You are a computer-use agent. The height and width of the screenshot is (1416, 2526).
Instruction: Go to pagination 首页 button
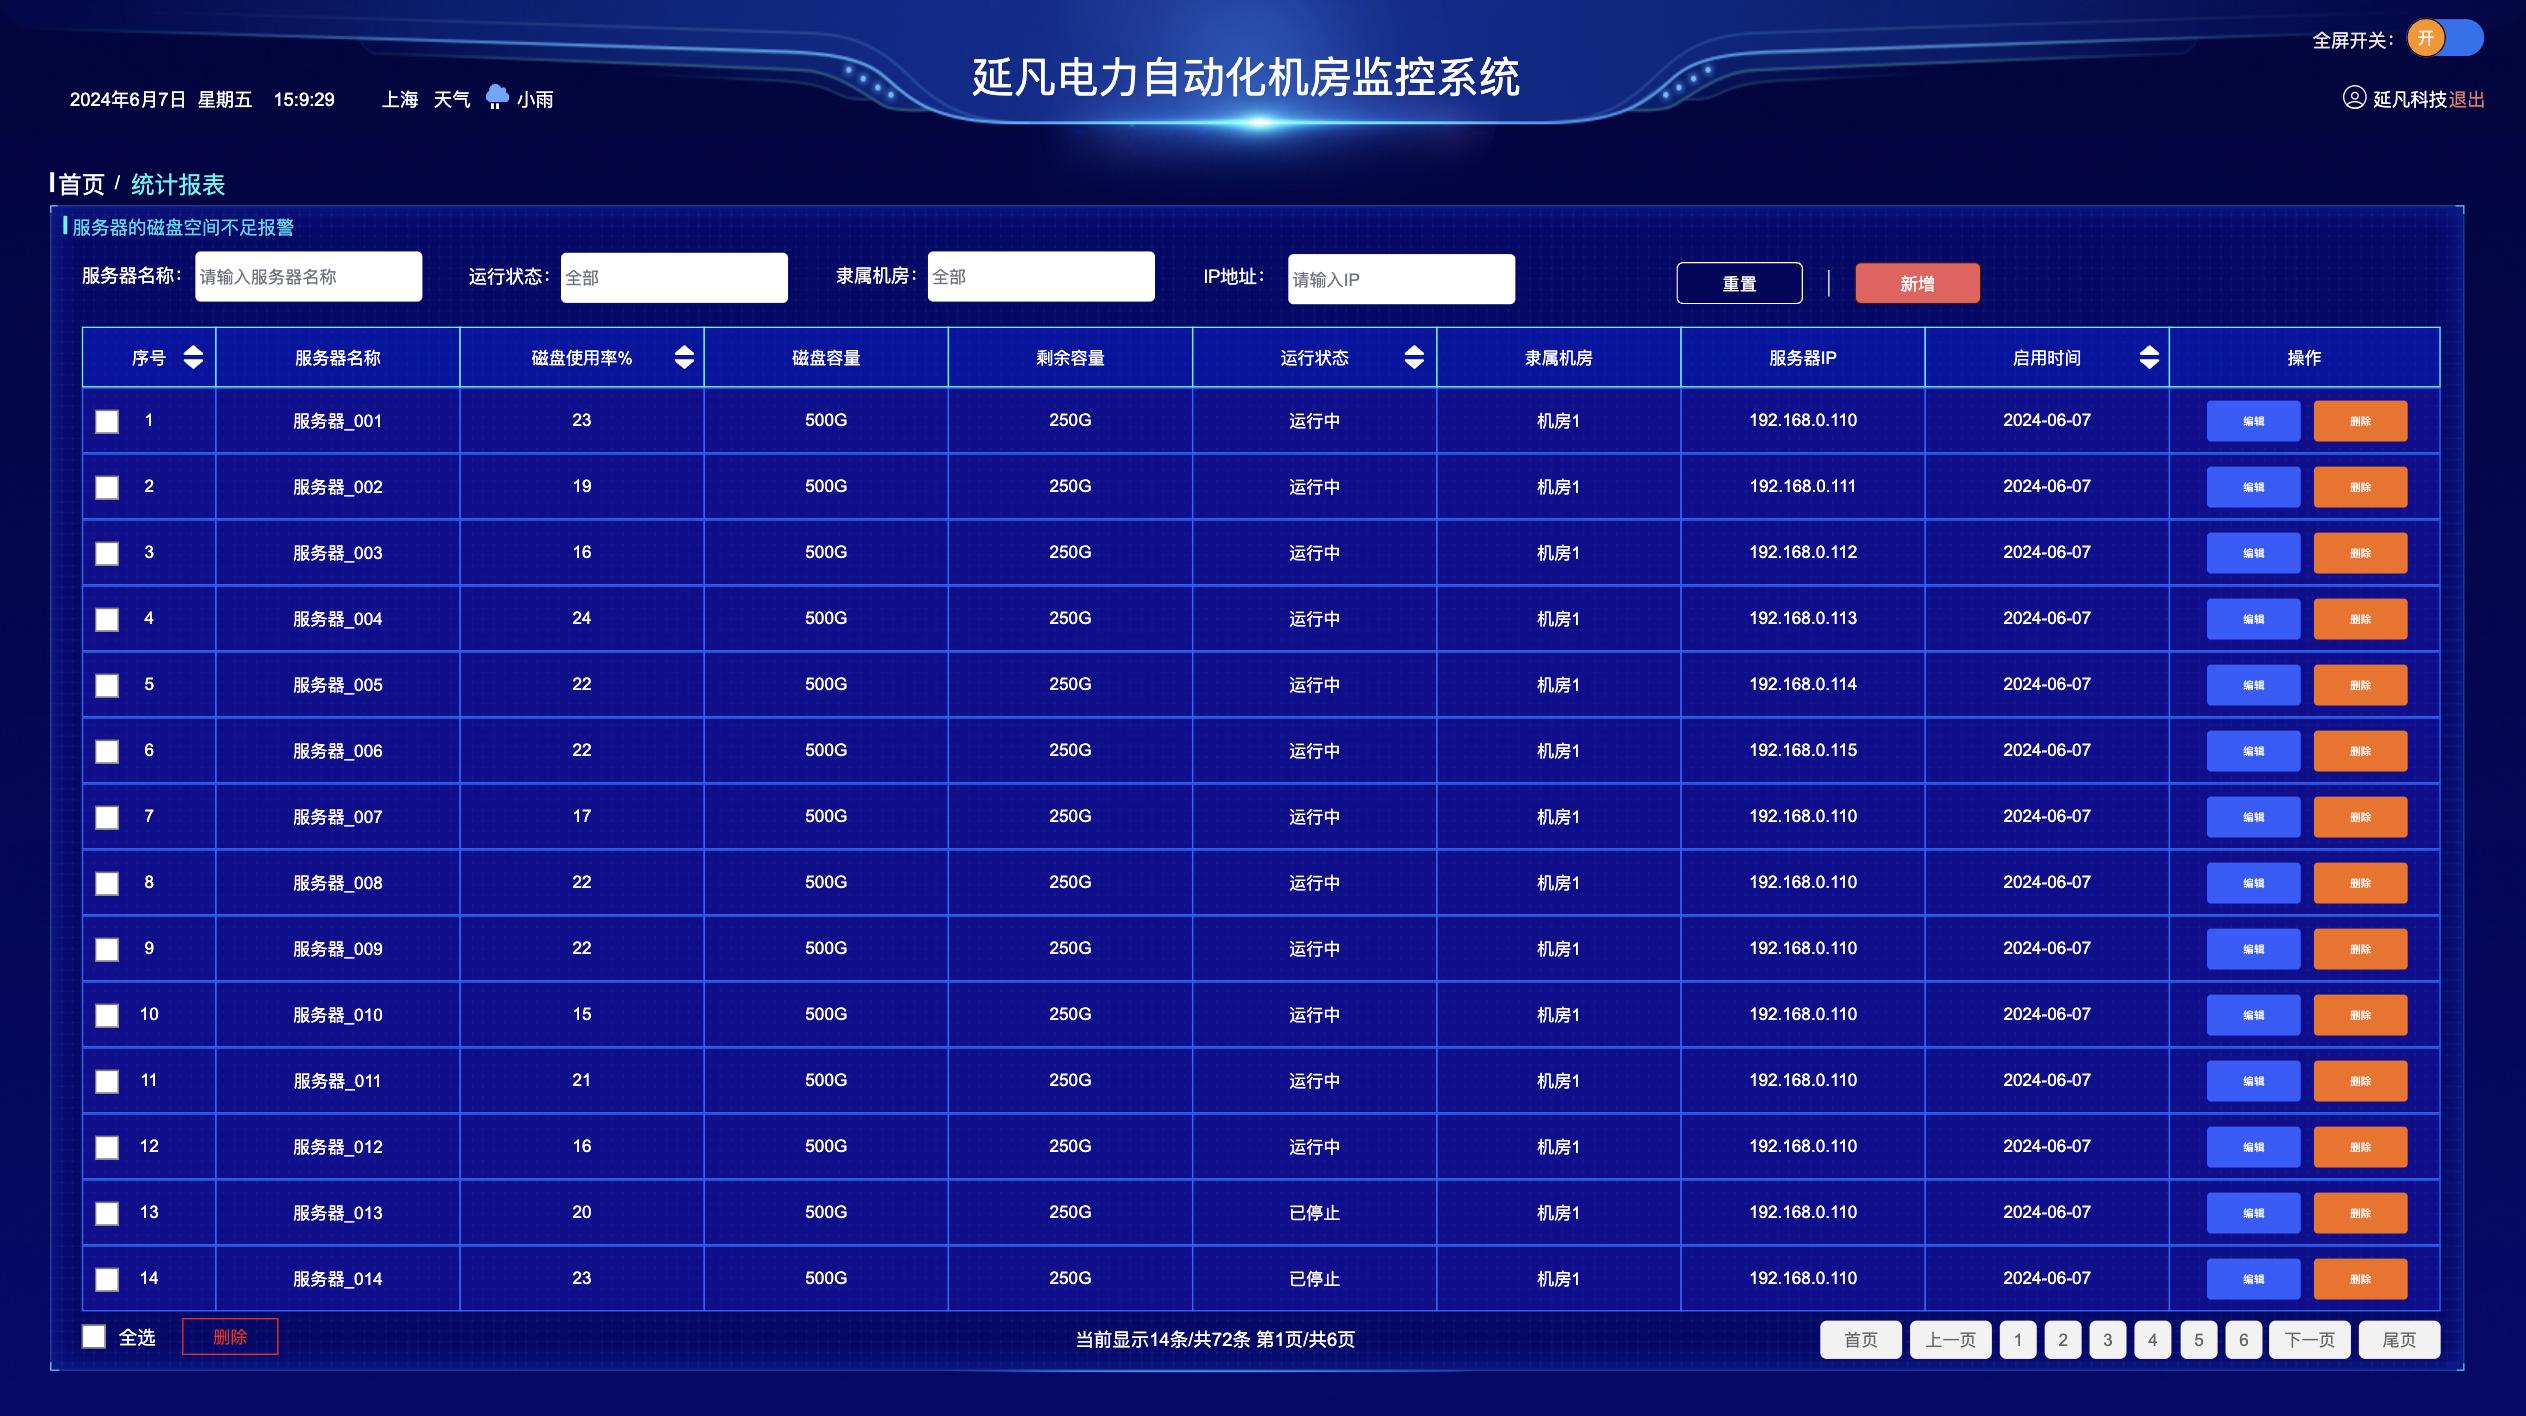tap(1860, 1340)
